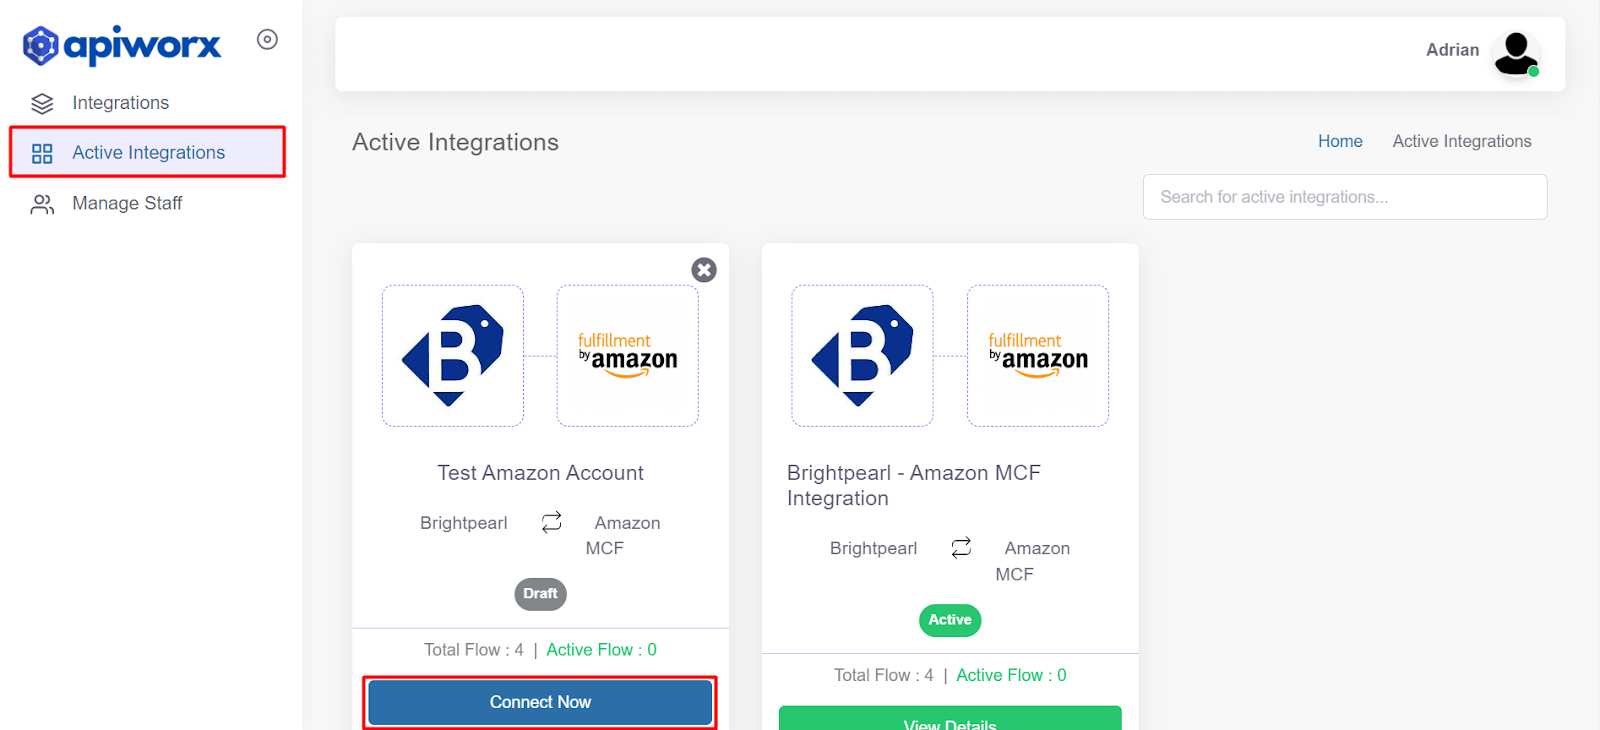Focus the search for active integrations field
Image resolution: width=1600 pixels, height=730 pixels.
coord(1345,197)
